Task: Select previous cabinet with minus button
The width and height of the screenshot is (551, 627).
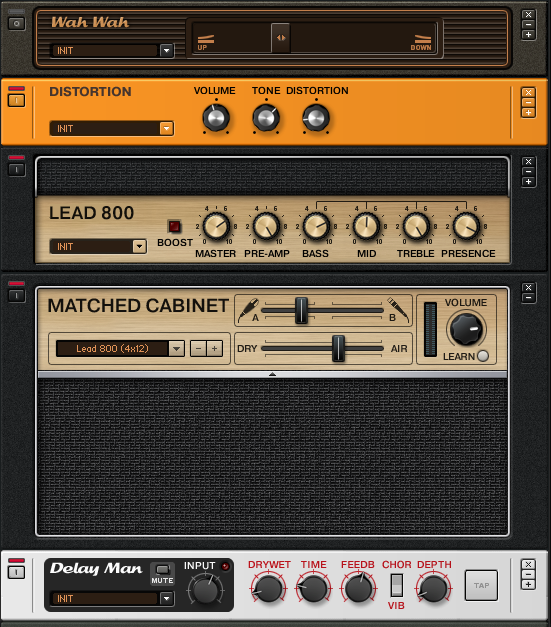Action: pos(198,349)
